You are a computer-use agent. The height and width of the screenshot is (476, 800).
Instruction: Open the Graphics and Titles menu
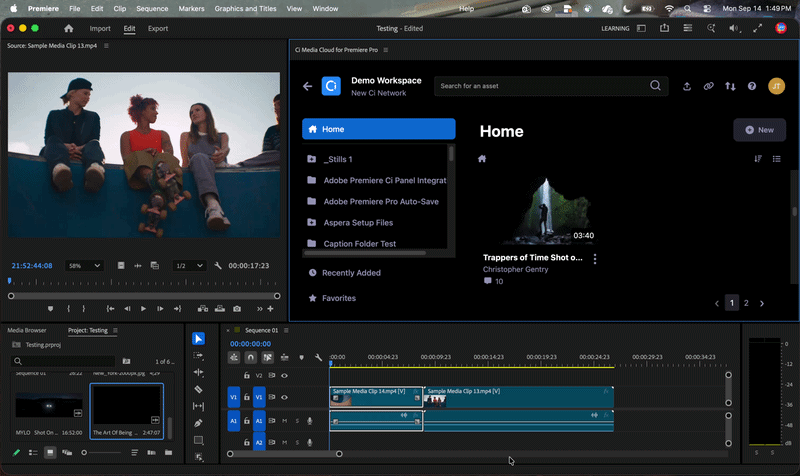(x=245, y=9)
